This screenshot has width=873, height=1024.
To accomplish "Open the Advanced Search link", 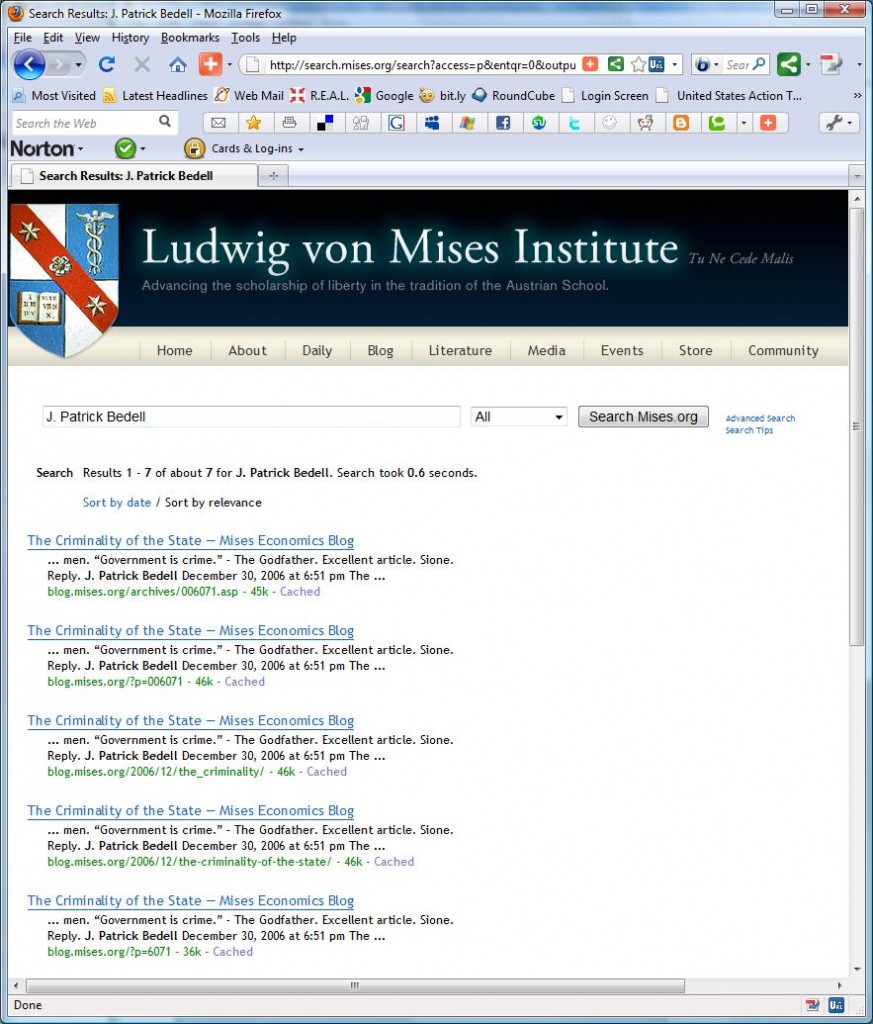I will [x=760, y=419].
